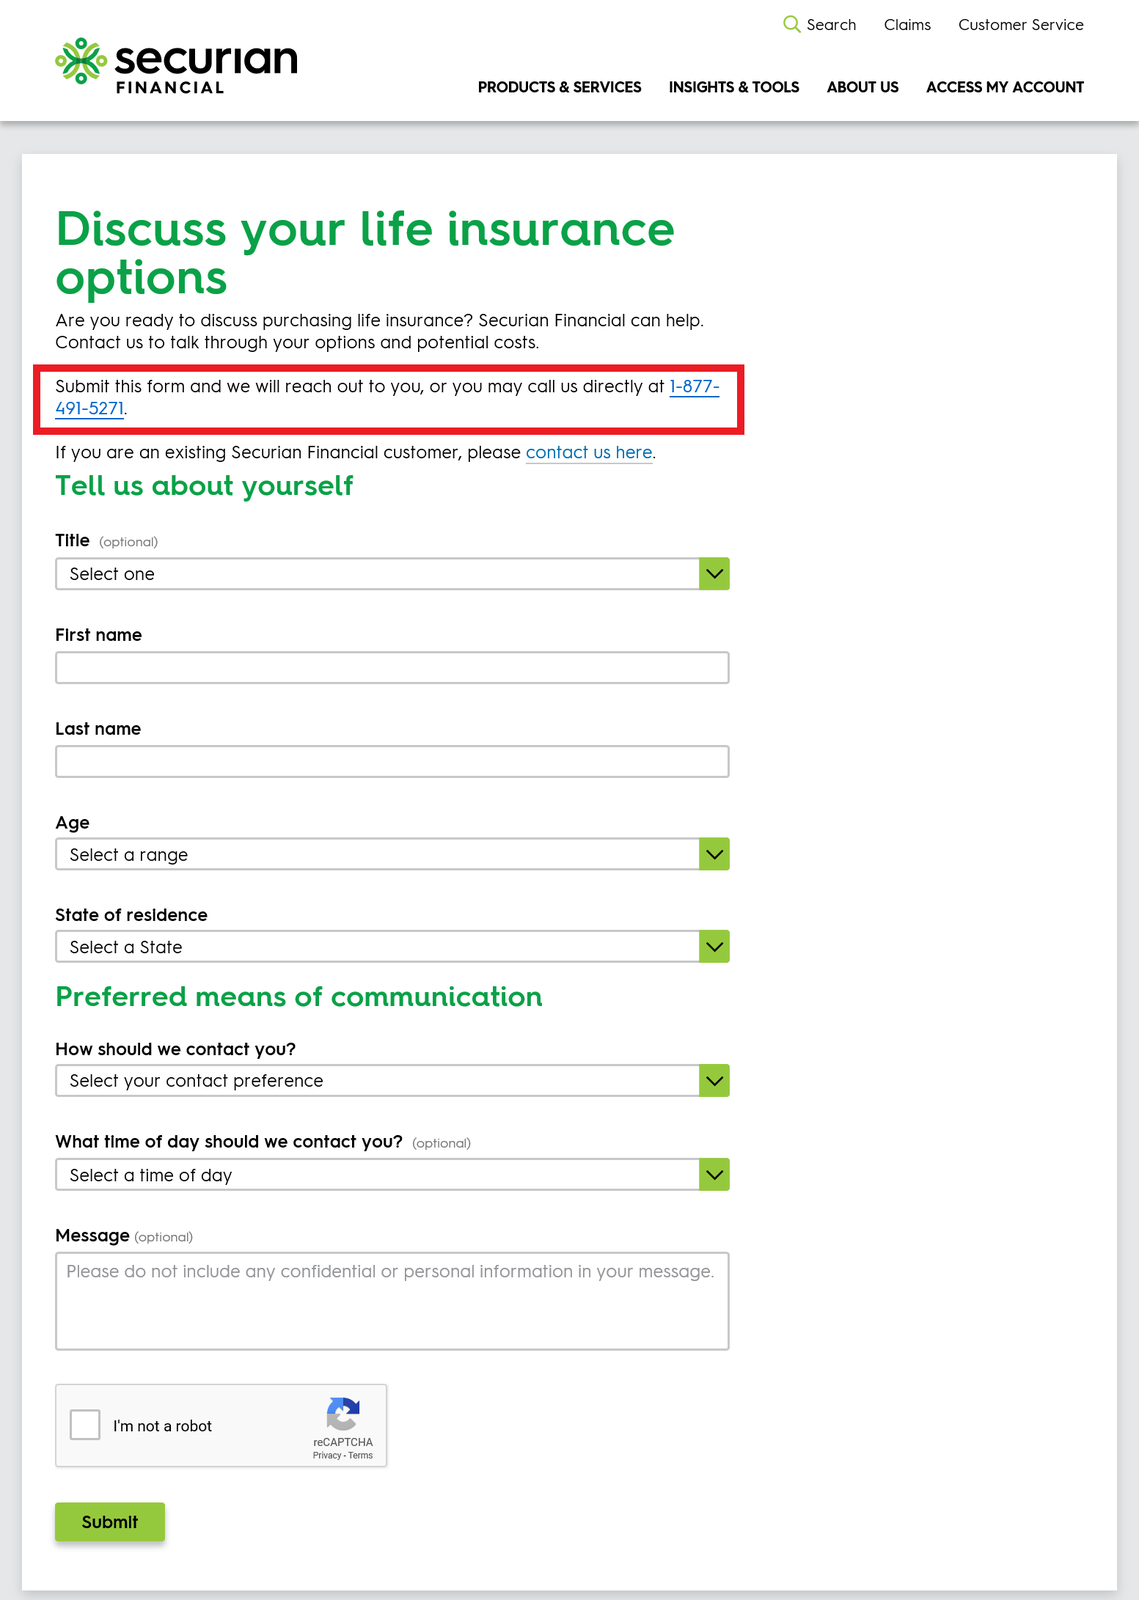Open the Claims link
This screenshot has width=1139, height=1600.
(907, 25)
